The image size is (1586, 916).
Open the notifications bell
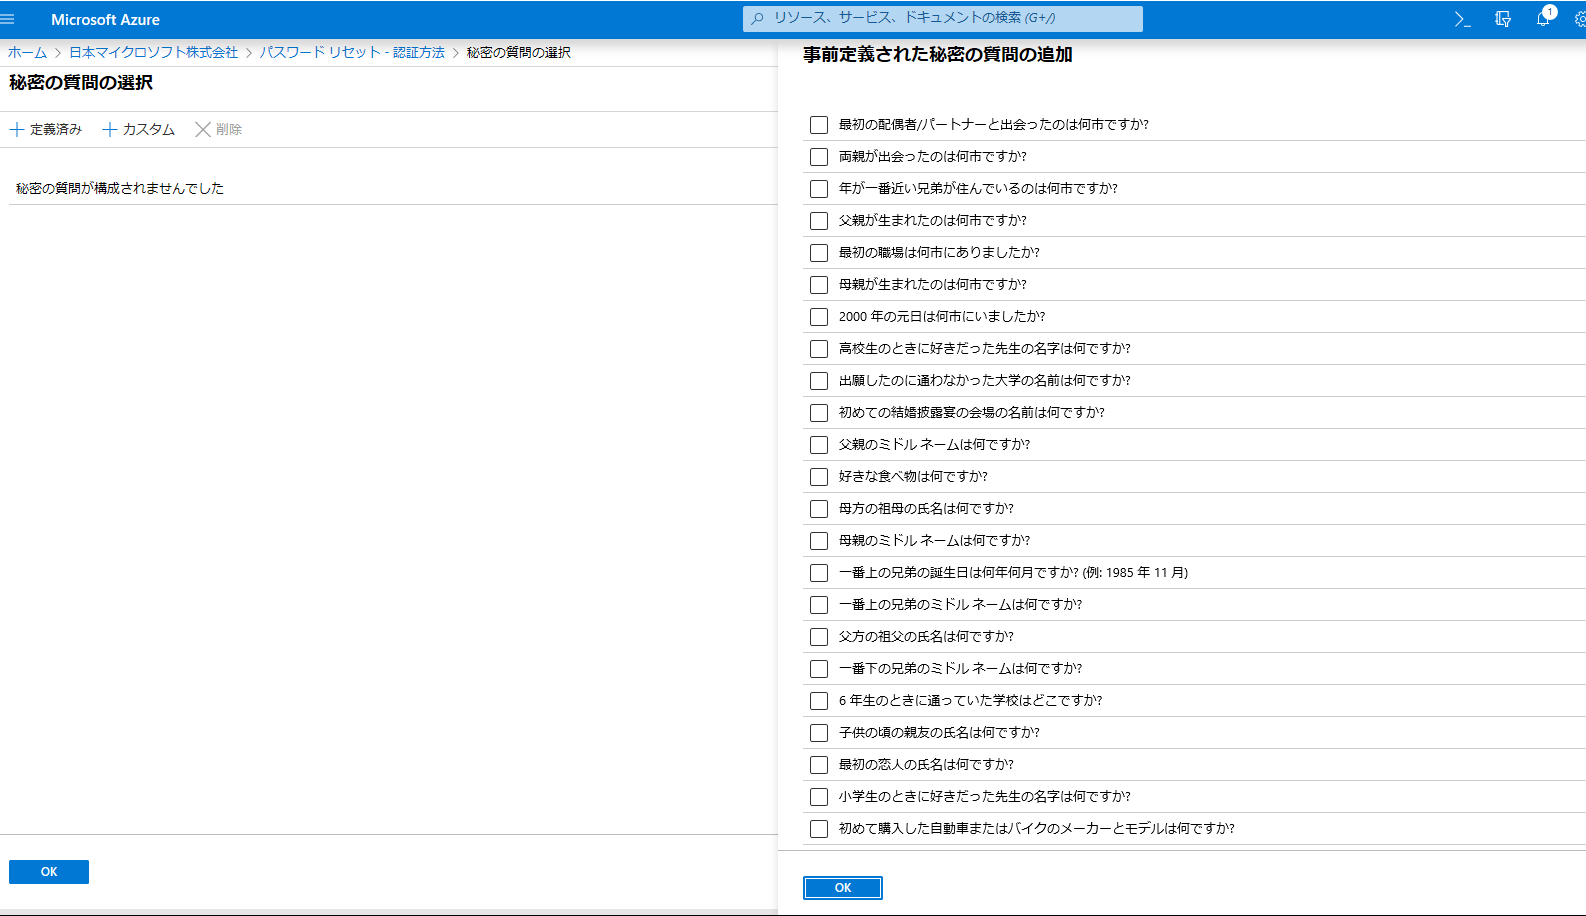point(1543,19)
